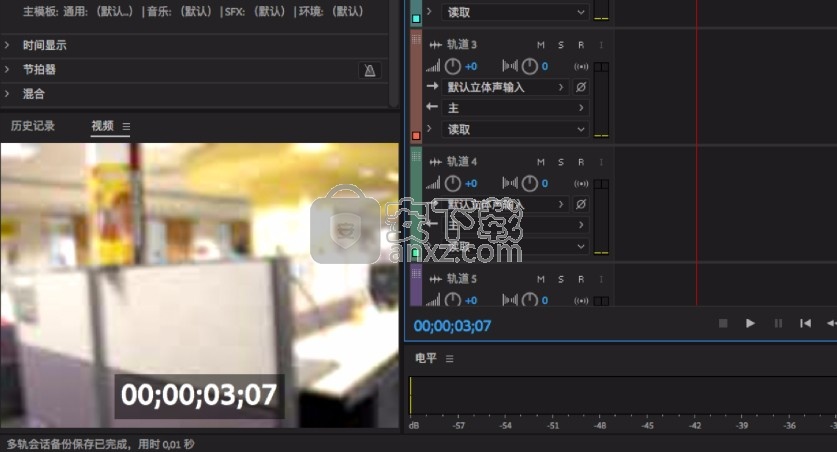Expand automation lanes chevron on 轨道 3

click(x=429, y=129)
